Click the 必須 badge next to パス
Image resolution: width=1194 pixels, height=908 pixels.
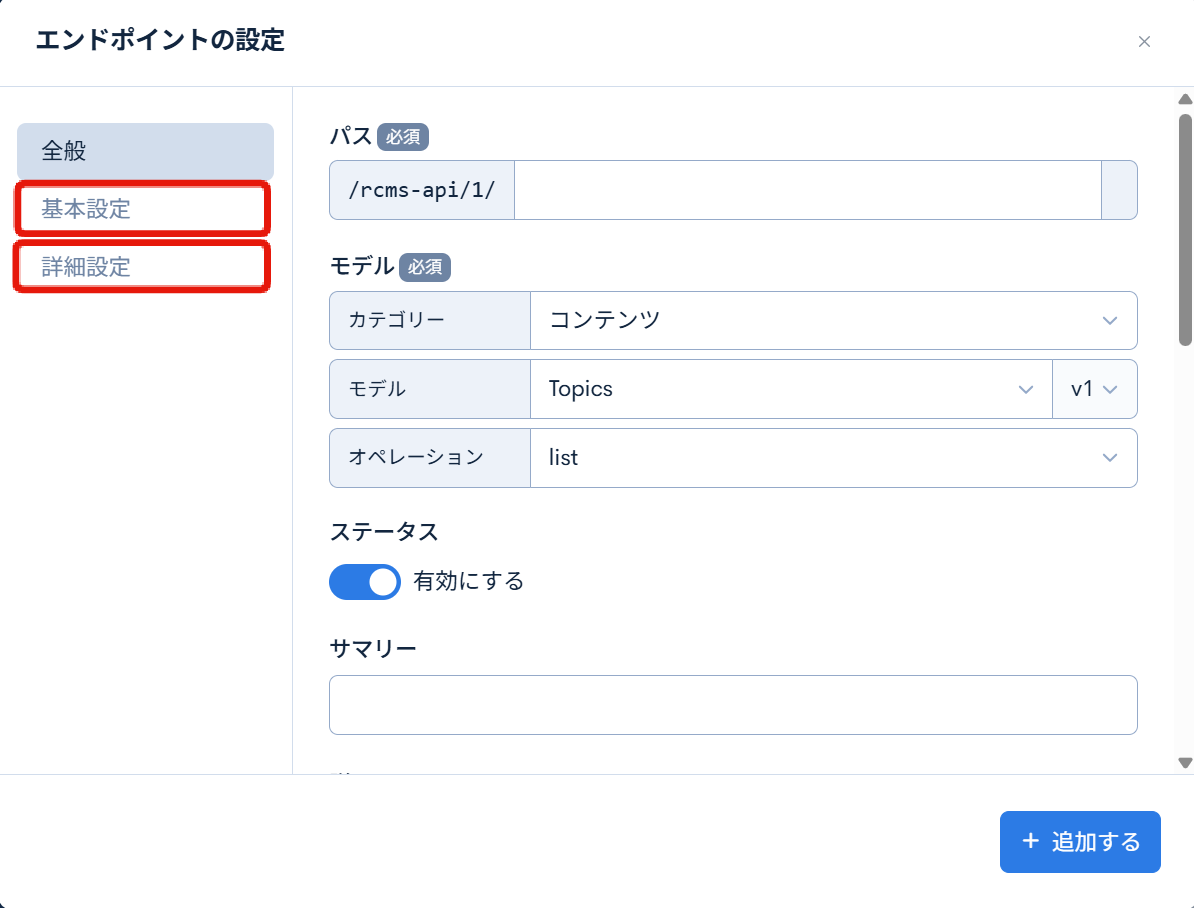pos(403,137)
